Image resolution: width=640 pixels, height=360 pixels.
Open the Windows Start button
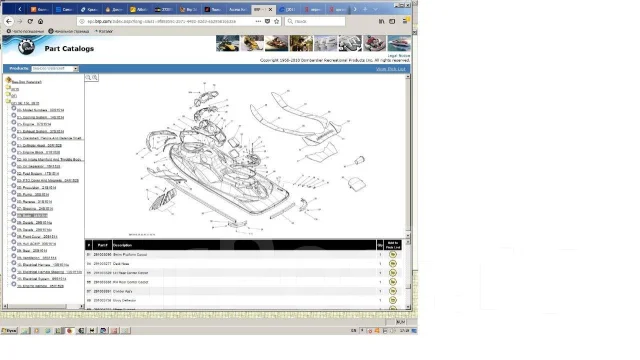pos(9,331)
